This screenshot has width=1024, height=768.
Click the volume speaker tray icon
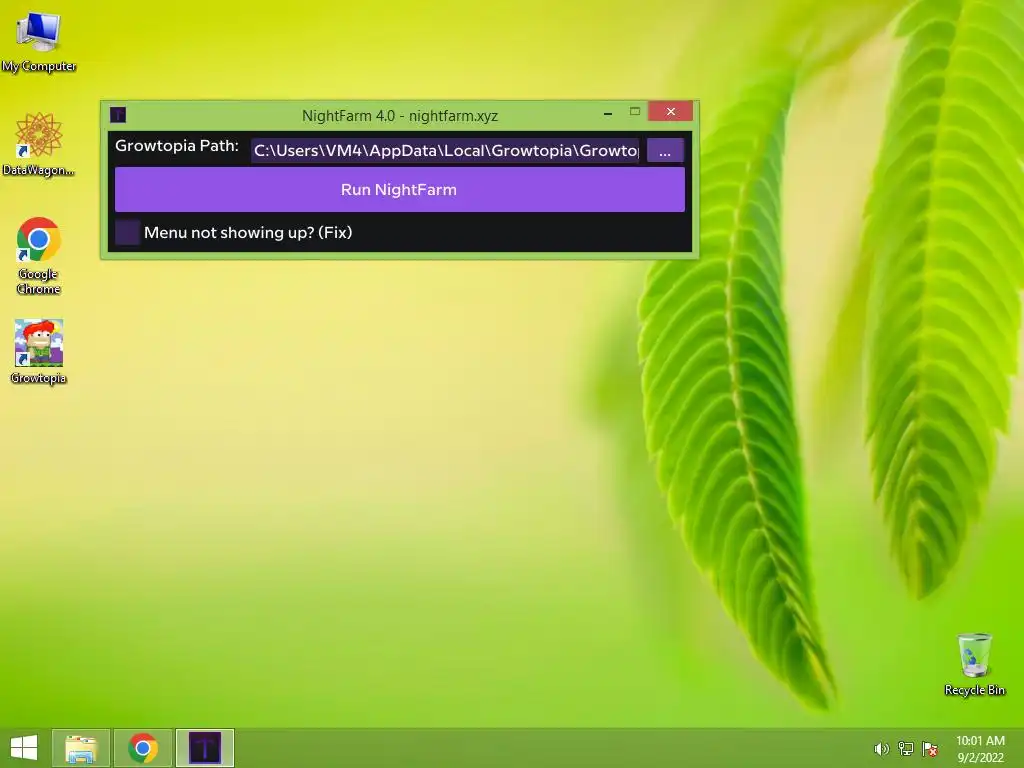[x=881, y=749]
